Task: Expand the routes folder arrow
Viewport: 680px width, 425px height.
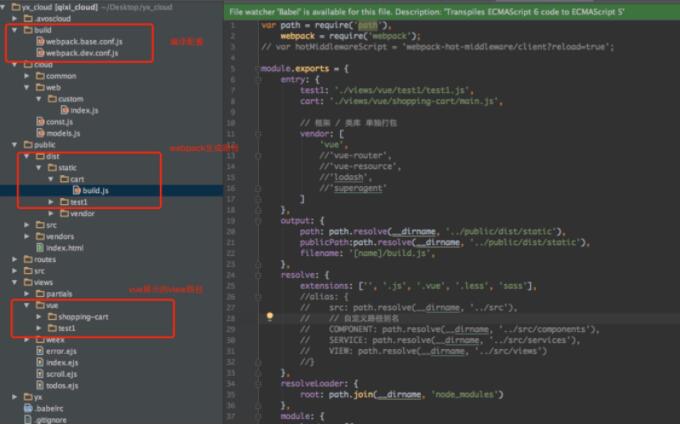Action: pyautogui.click(x=15, y=259)
